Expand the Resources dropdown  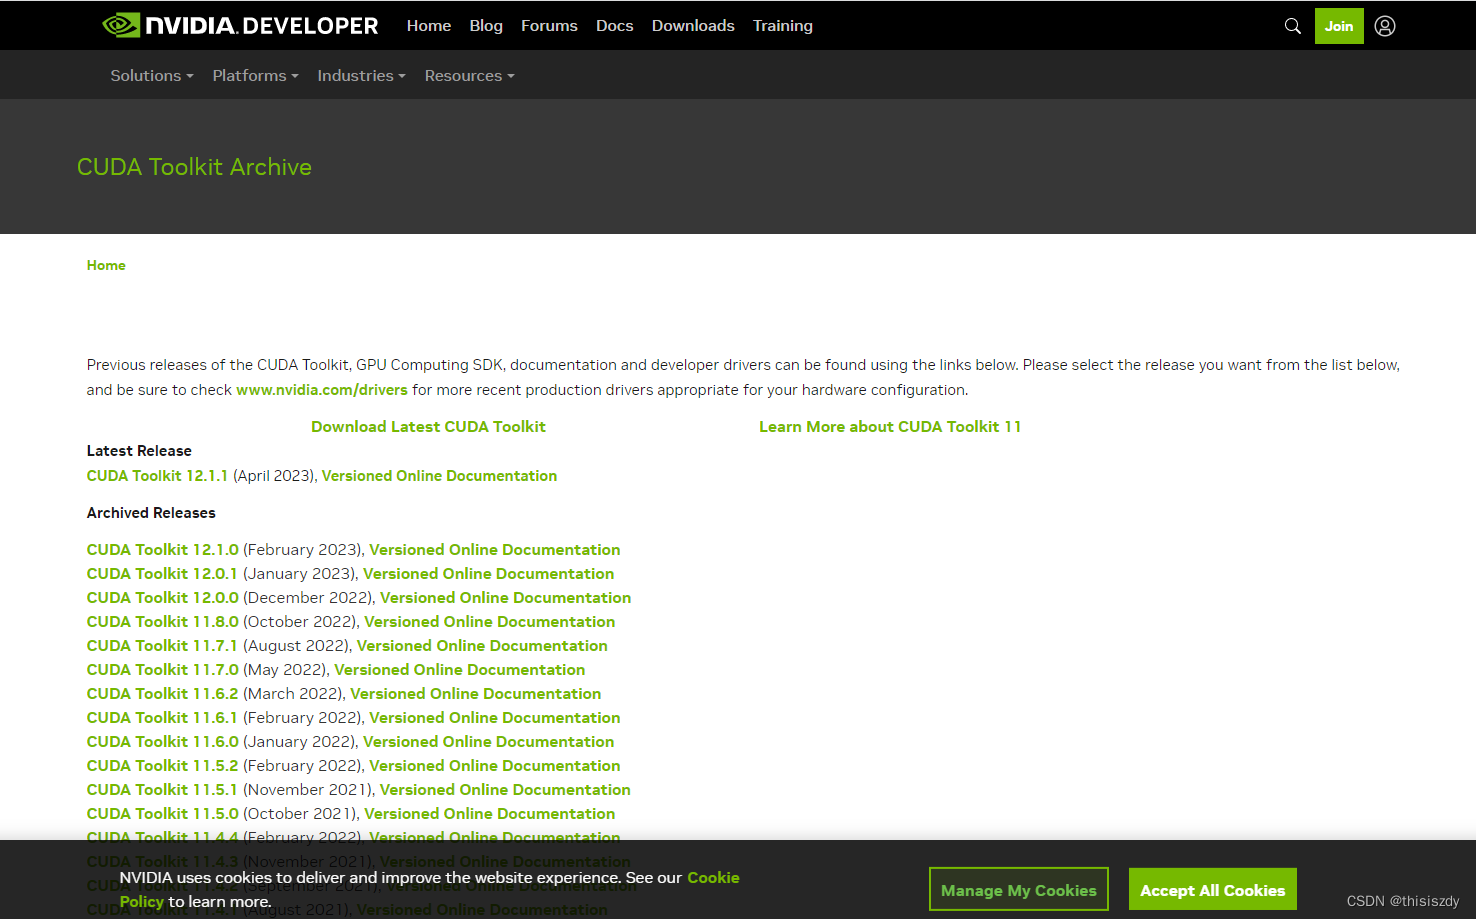469,76
